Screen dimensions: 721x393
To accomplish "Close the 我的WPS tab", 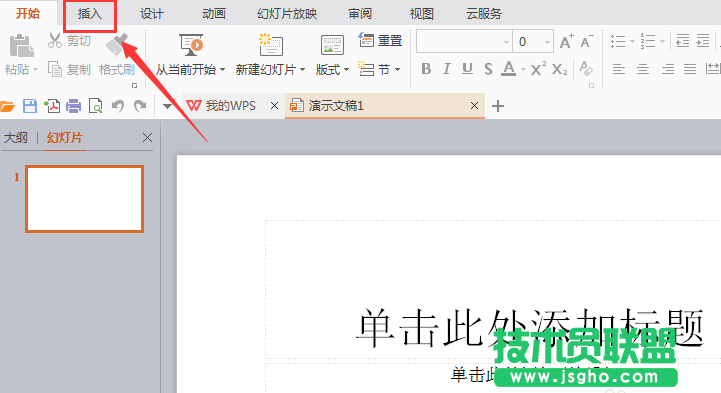I will click(275, 106).
